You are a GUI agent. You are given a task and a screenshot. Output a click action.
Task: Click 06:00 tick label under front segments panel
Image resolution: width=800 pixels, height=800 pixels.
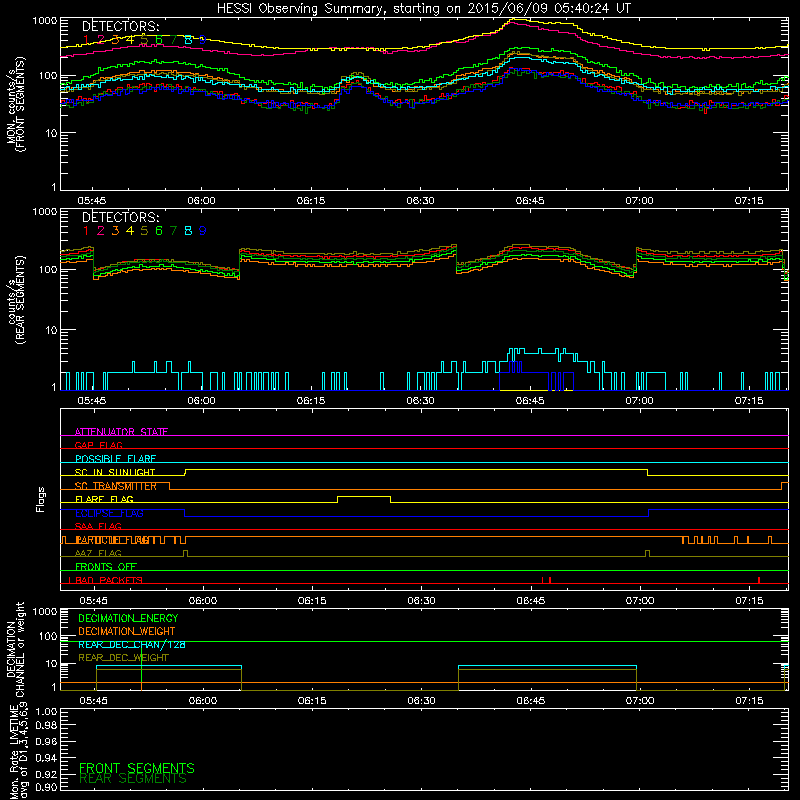click(202, 201)
